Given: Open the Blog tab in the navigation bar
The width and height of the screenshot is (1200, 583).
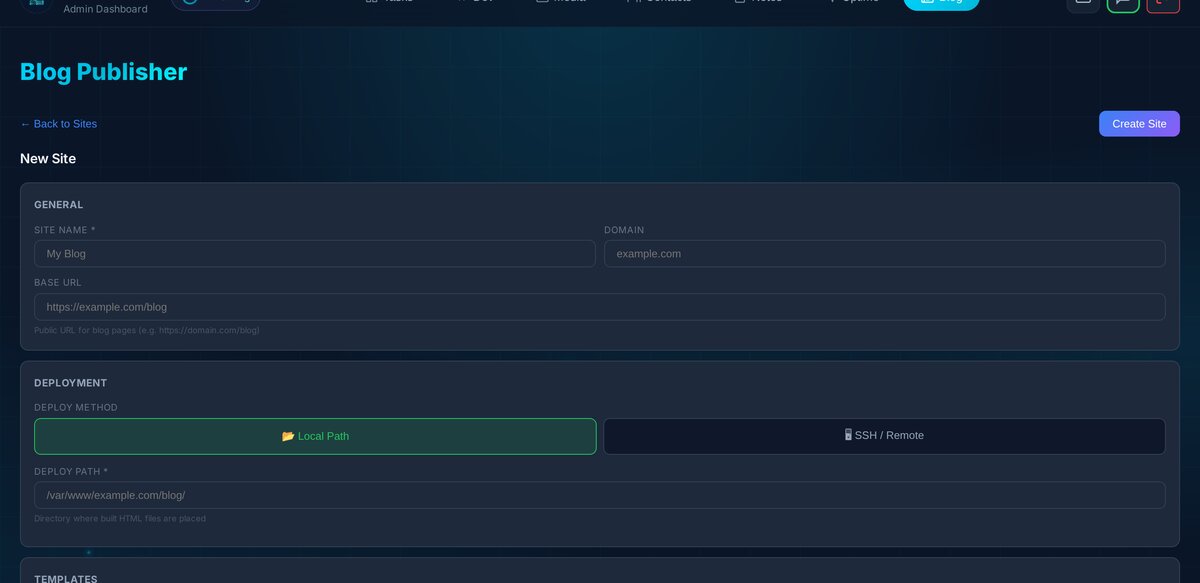Looking at the screenshot, I should coord(941,3).
